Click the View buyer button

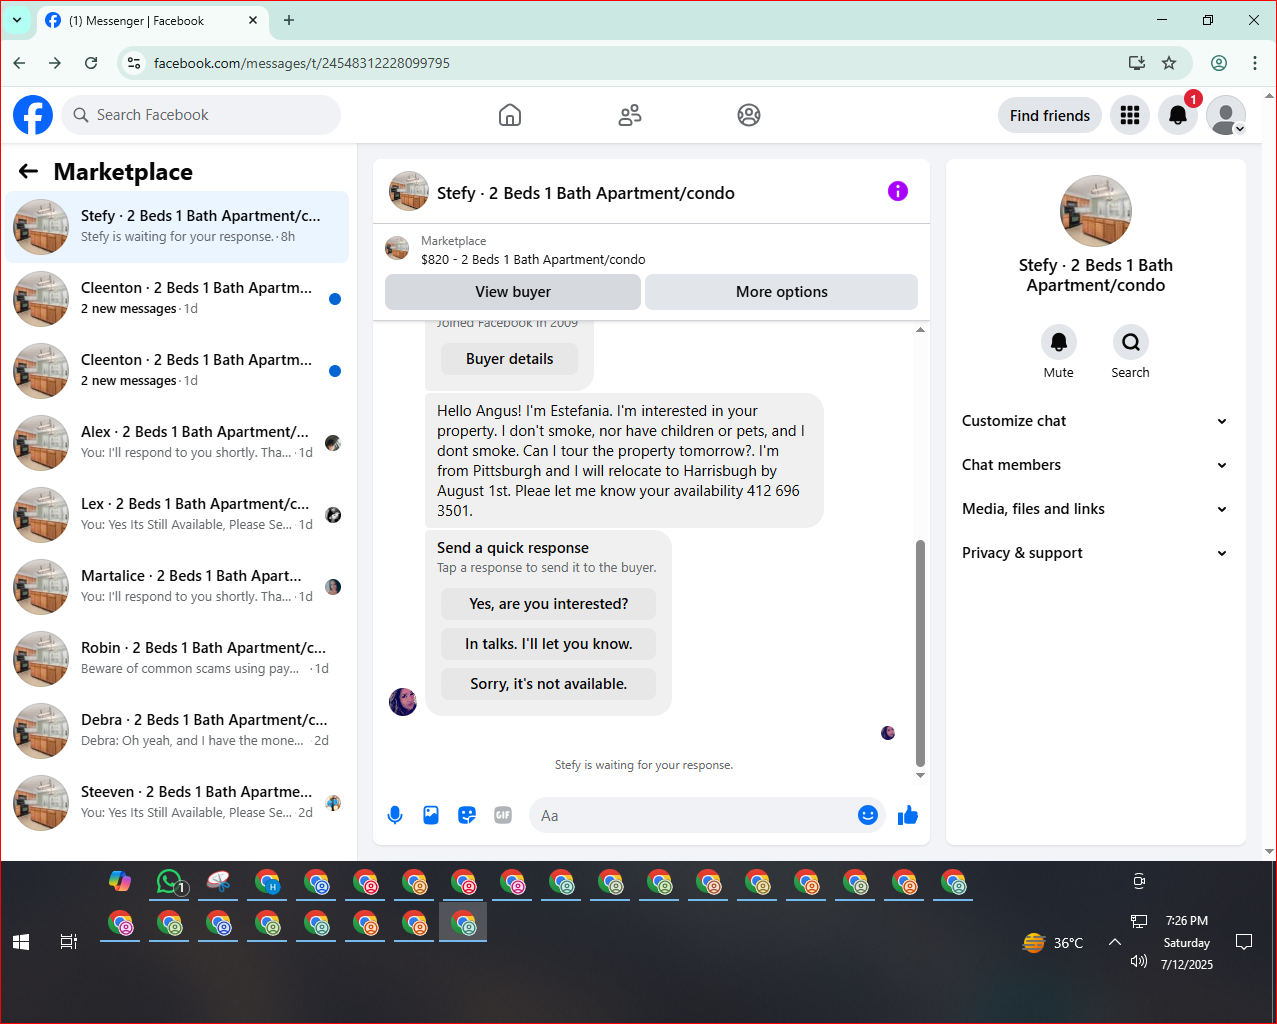513,292
